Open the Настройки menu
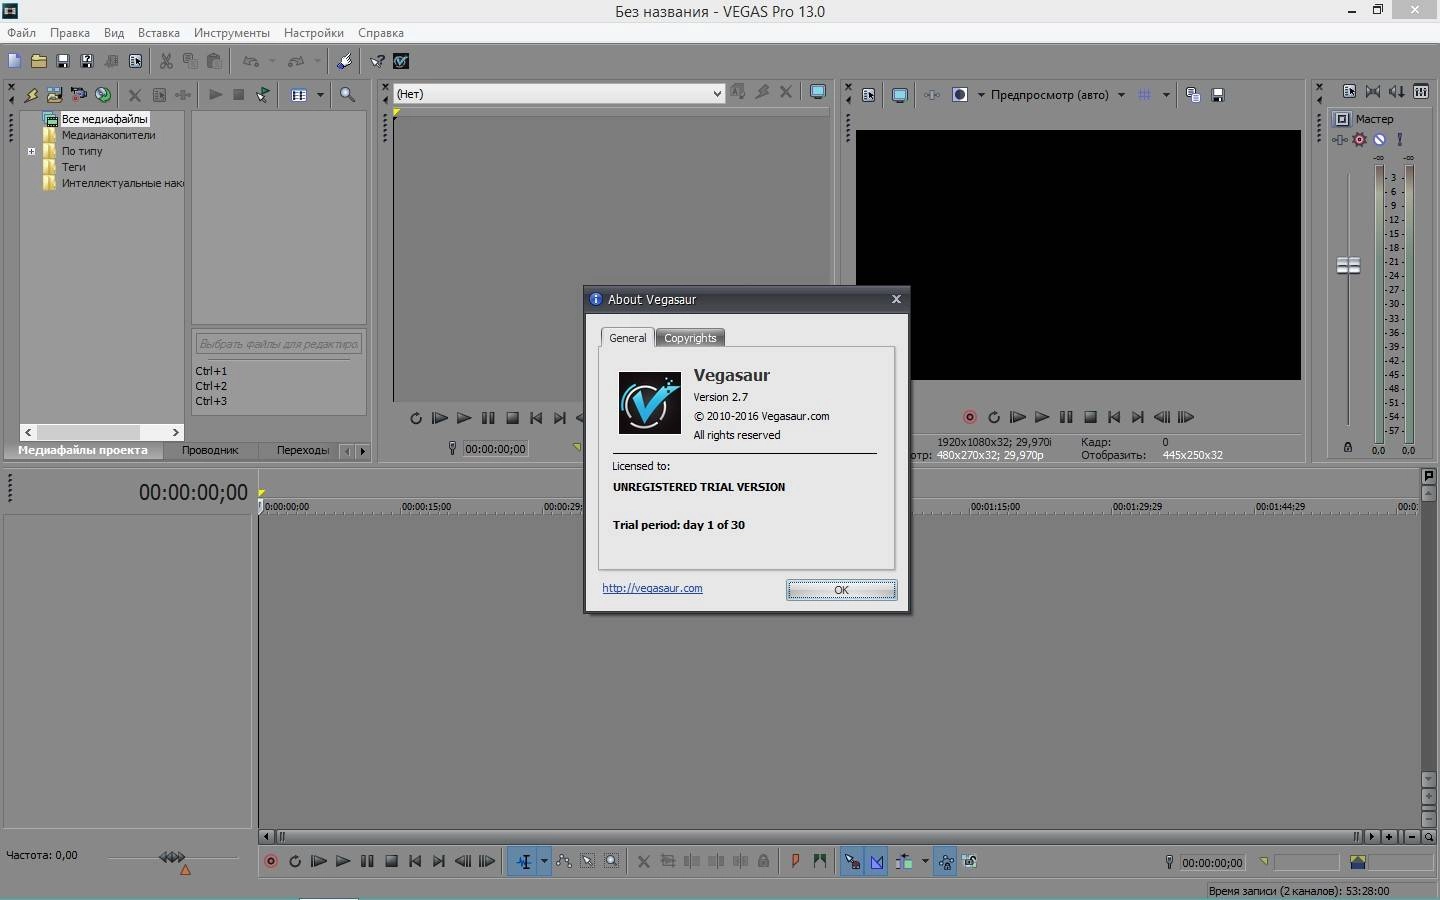 [x=313, y=33]
